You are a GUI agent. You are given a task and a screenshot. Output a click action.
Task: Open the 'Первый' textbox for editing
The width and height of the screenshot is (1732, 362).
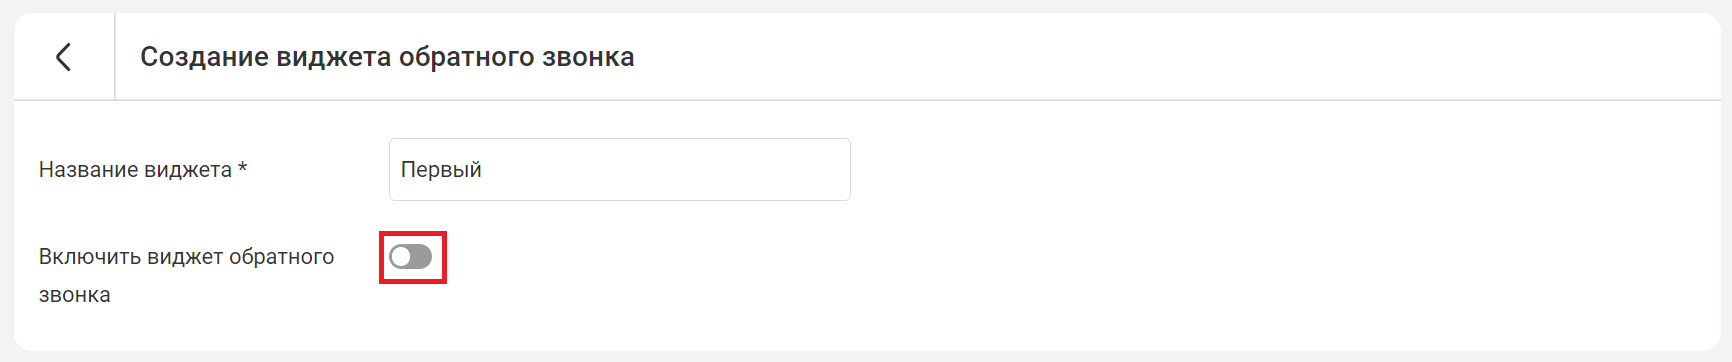click(x=620, y=170)
